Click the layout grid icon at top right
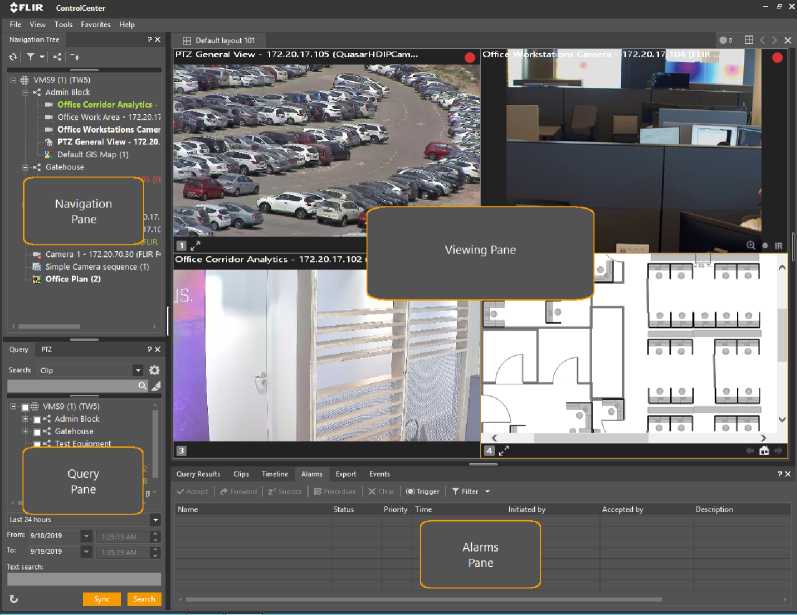This screenshot has height=615, width=797. 748,40
